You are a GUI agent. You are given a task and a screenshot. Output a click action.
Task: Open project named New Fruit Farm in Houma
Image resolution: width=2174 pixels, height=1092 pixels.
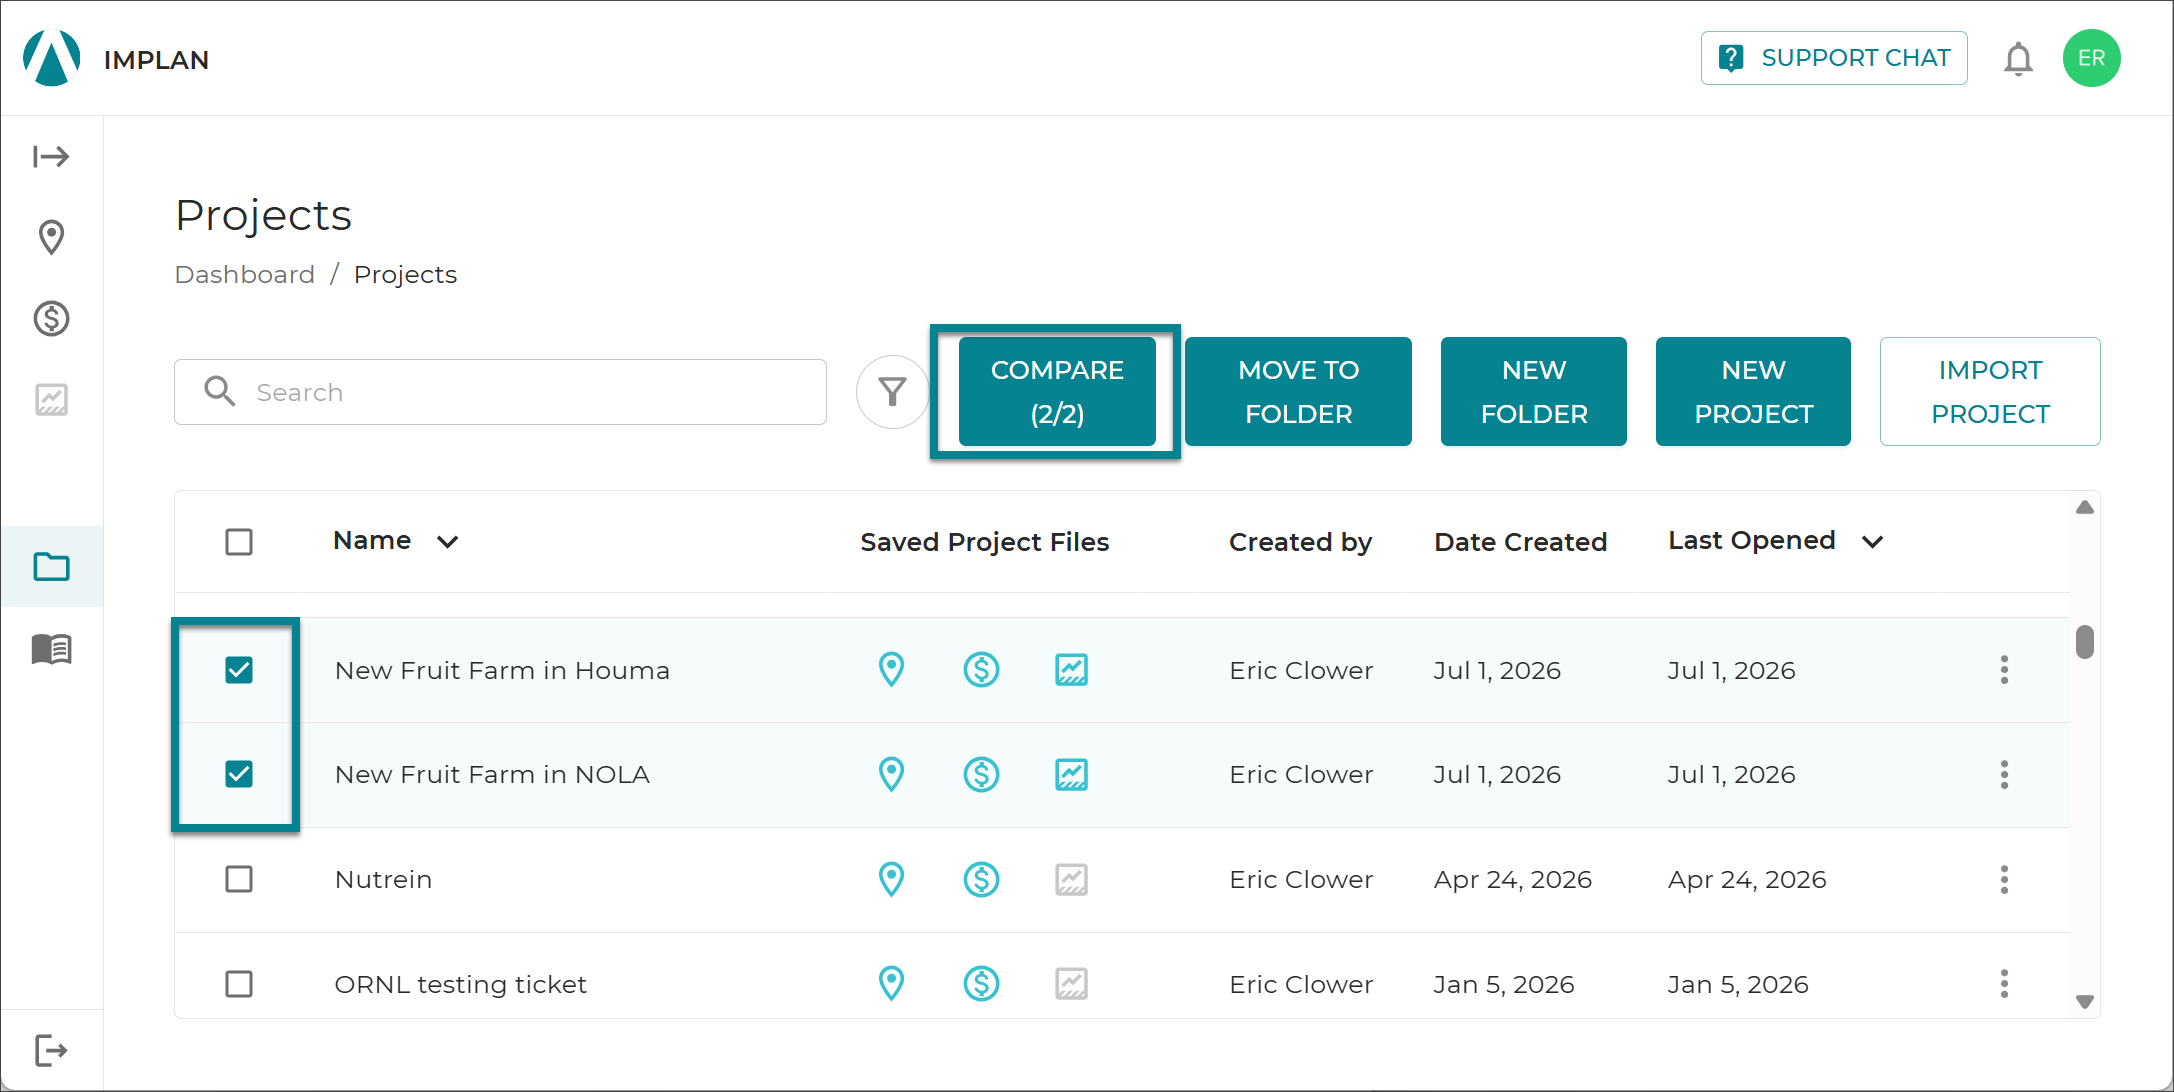click(502, 670)
